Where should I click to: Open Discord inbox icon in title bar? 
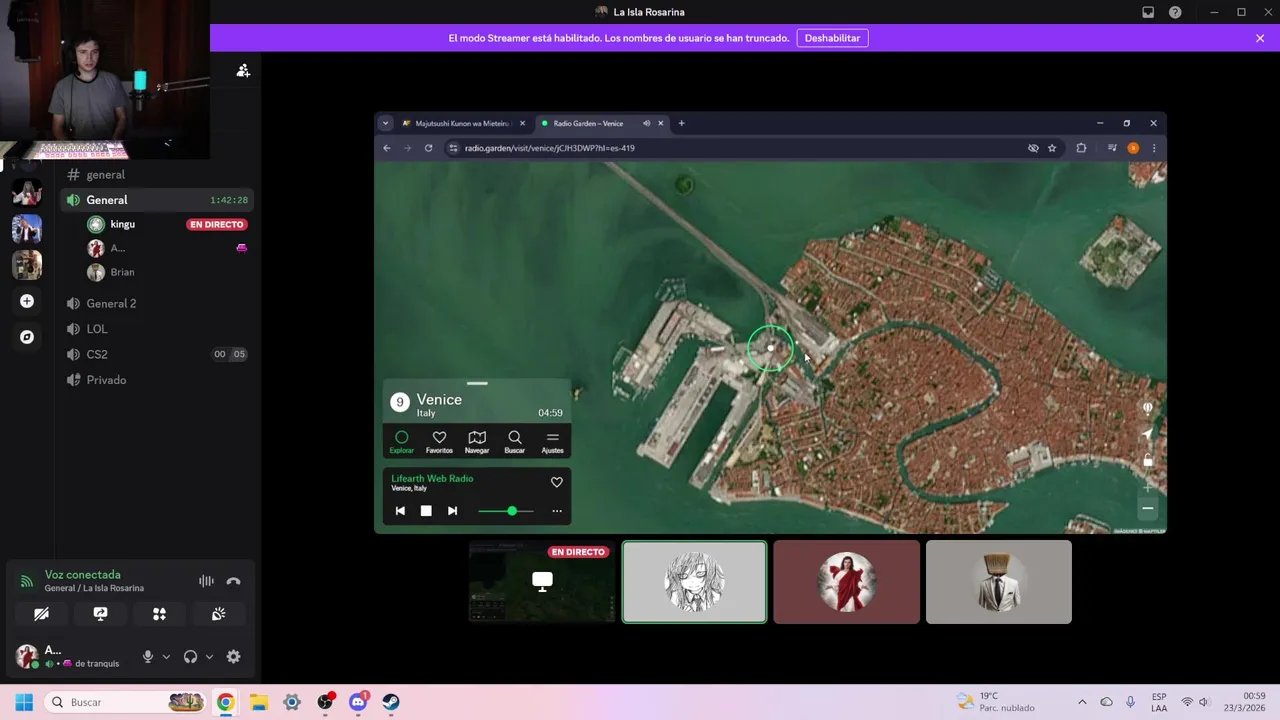[1148, 12]
